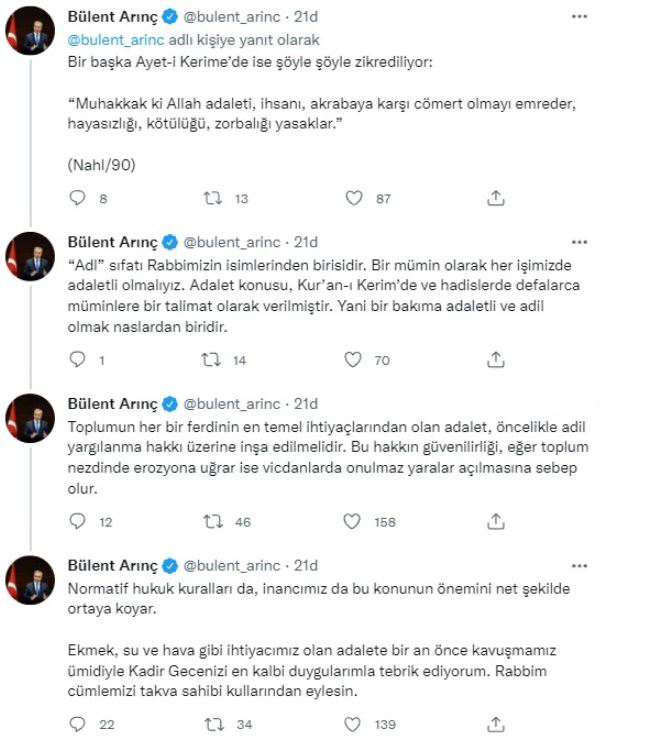
Task: Like the Nahl/90 verse tweet
Action: pos(352,199)
